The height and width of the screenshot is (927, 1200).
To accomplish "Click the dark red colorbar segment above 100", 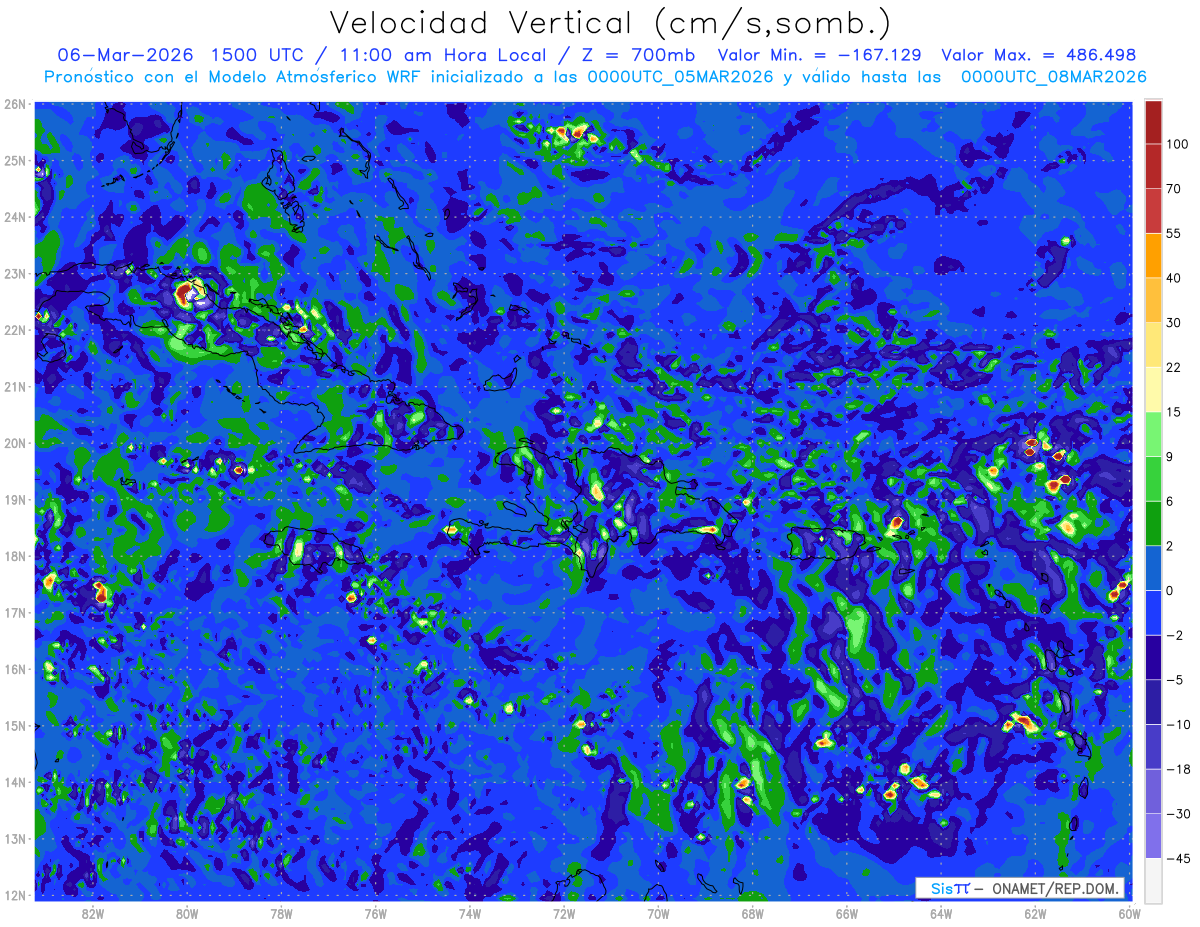I will tap(1153, 122).
